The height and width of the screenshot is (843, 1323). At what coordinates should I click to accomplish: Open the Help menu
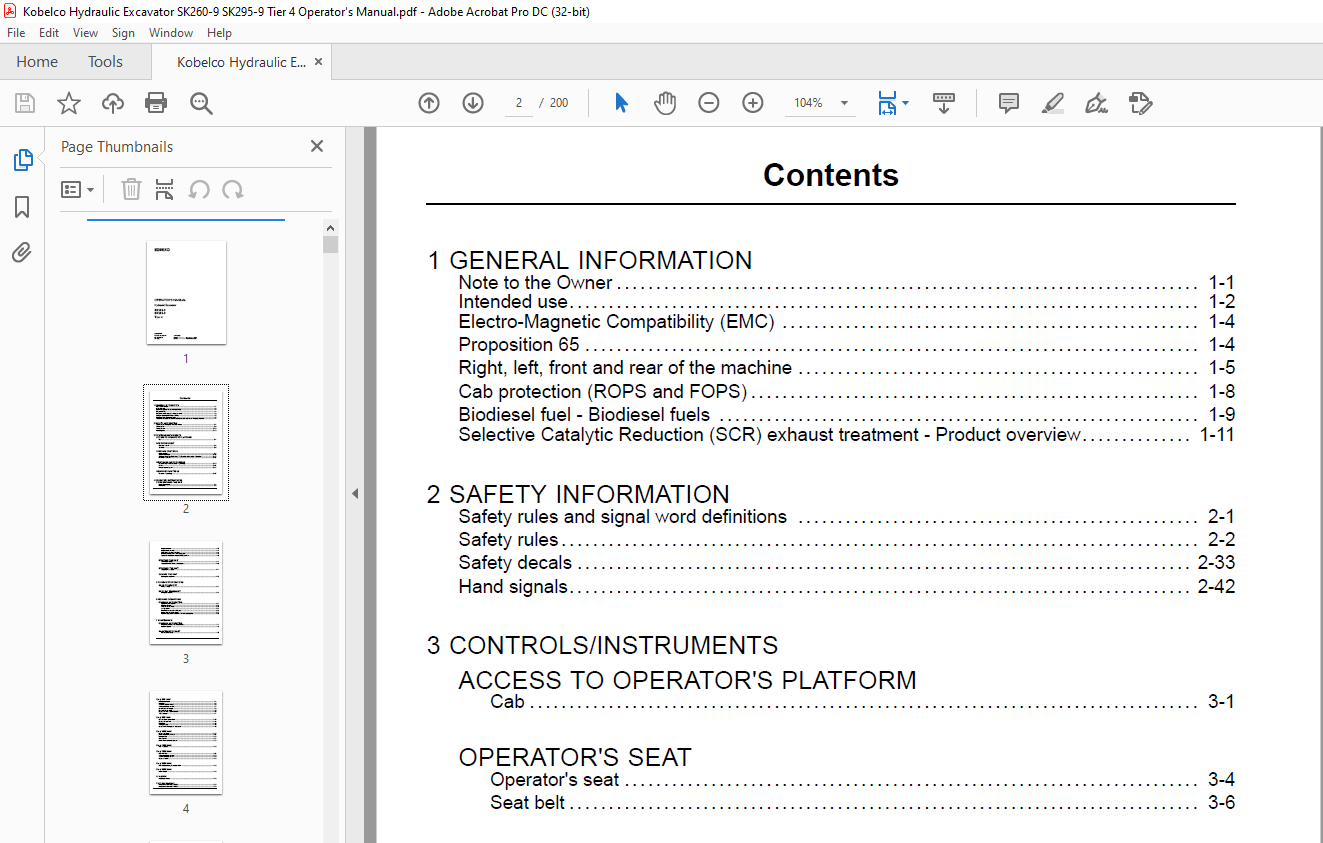tap(219, 33)
